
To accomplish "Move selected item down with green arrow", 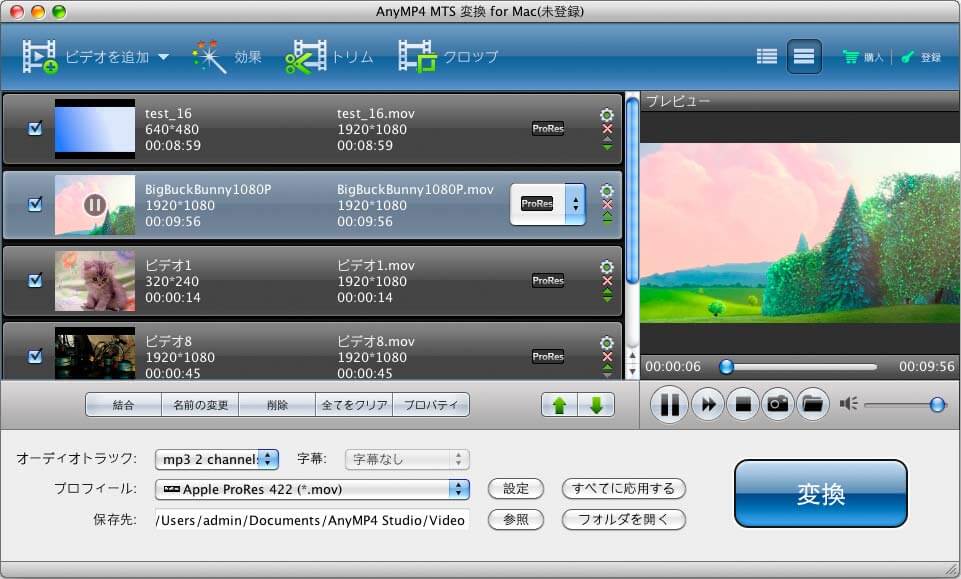I will click(x=596, y=405).
